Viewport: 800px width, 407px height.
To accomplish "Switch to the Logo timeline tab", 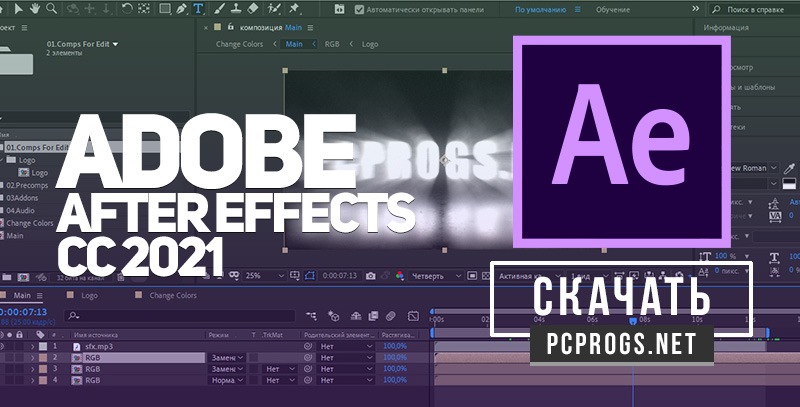I will click(89, 295).
